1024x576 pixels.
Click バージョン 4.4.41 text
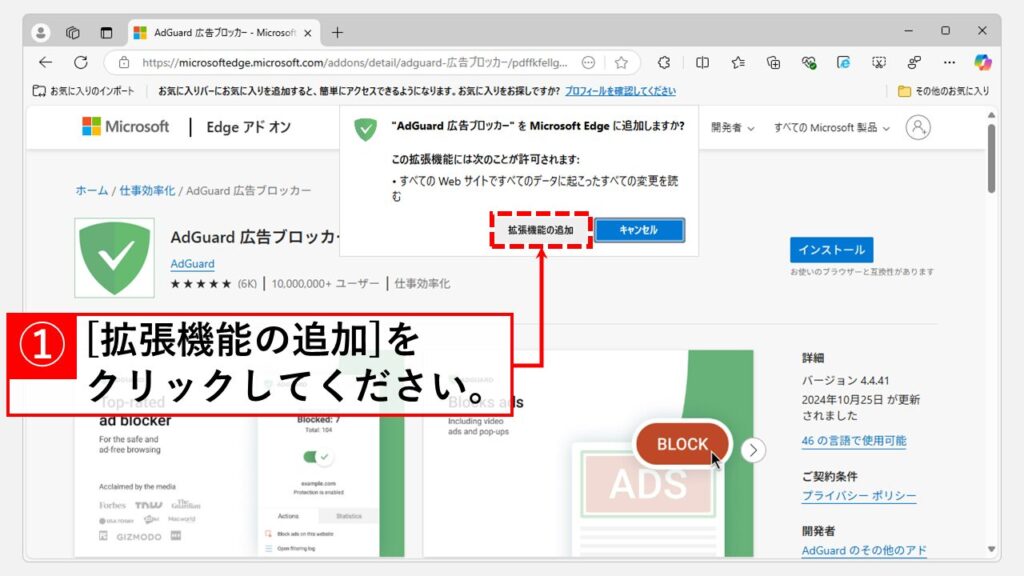(x=845, y=380)
